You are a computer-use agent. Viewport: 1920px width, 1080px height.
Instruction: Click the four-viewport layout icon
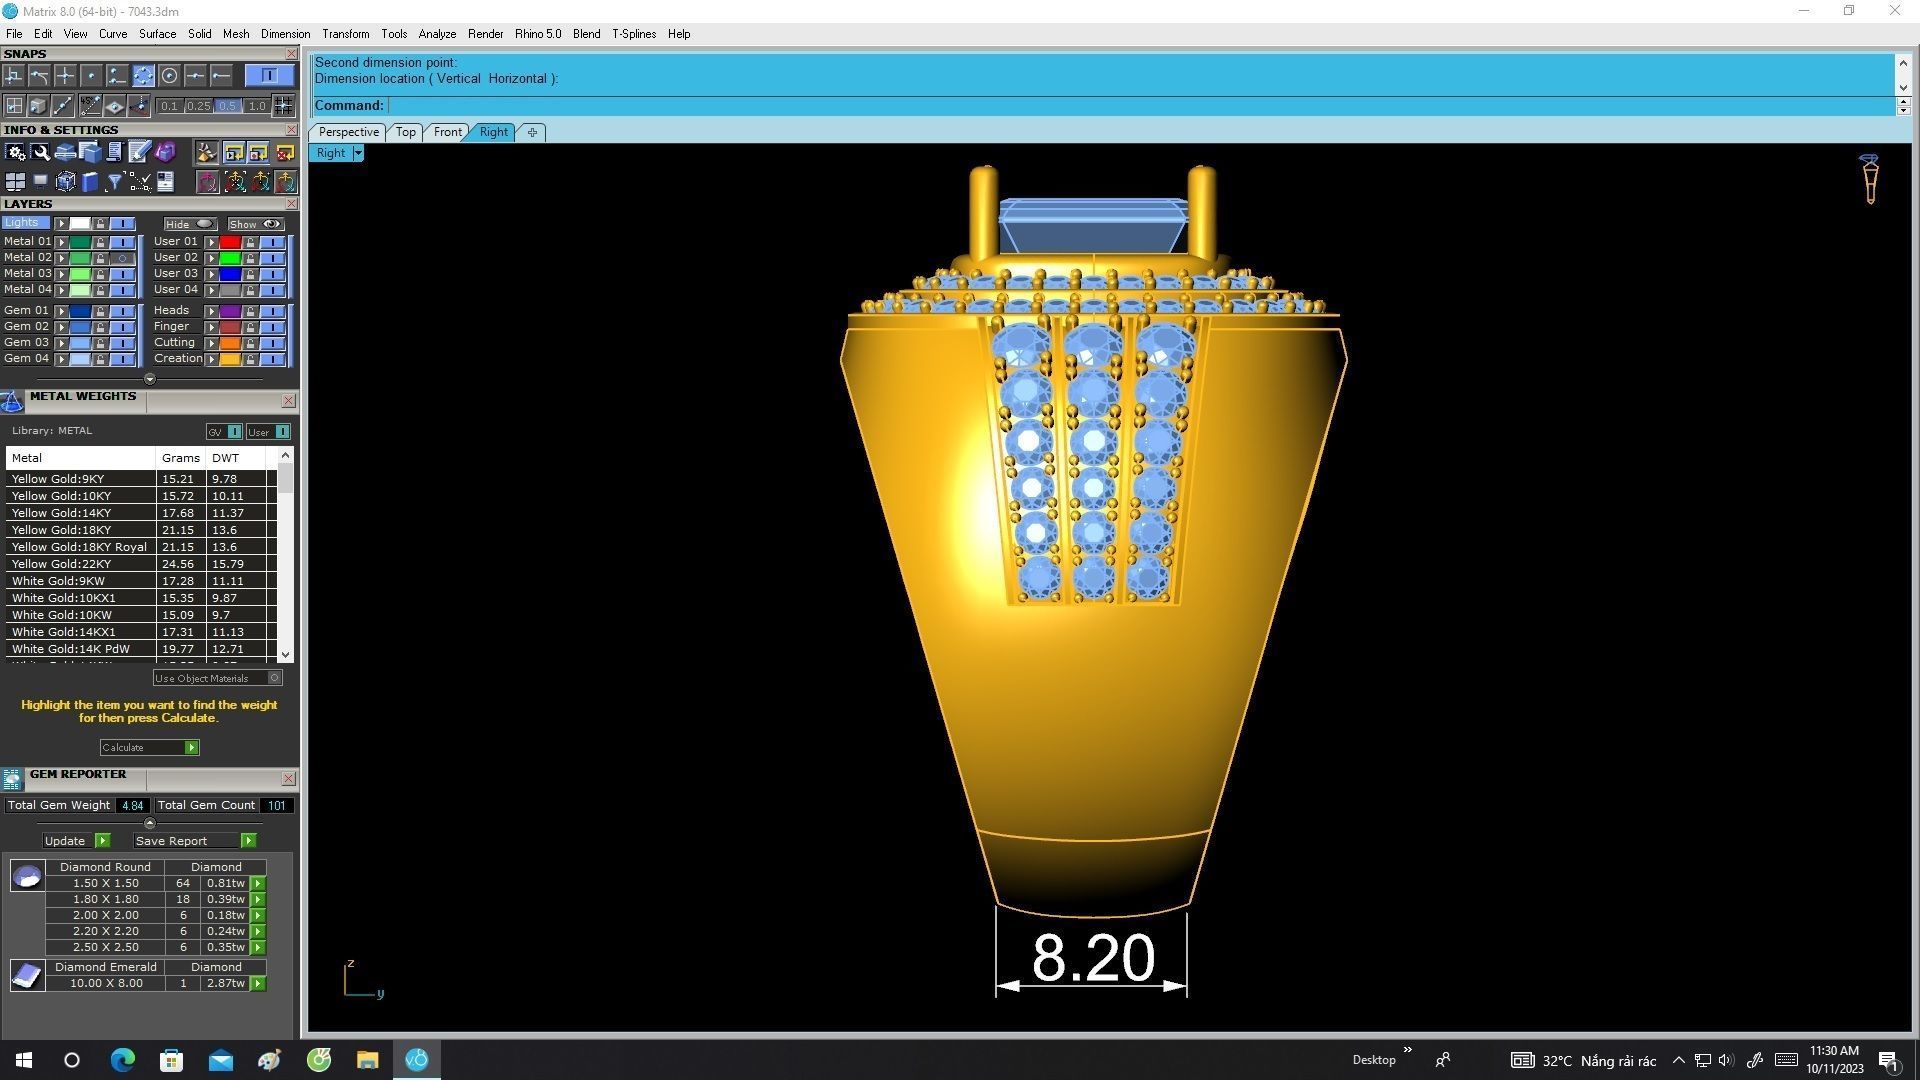(15, 182)
